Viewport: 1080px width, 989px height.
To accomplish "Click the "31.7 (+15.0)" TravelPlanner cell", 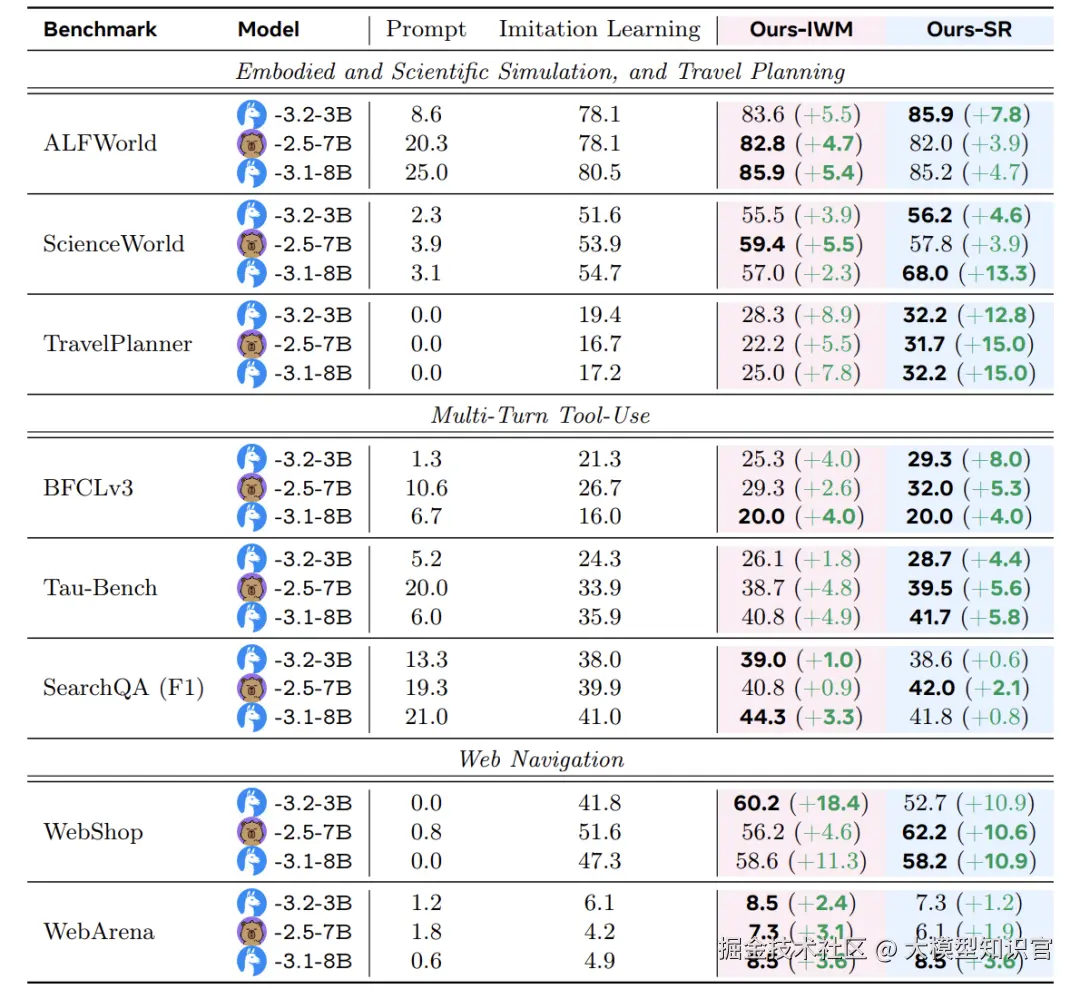I will coord(969,344).
